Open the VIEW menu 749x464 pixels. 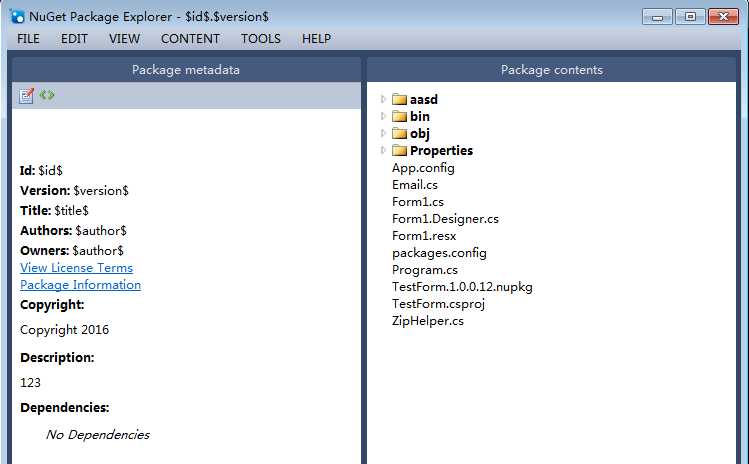(124, 39)
